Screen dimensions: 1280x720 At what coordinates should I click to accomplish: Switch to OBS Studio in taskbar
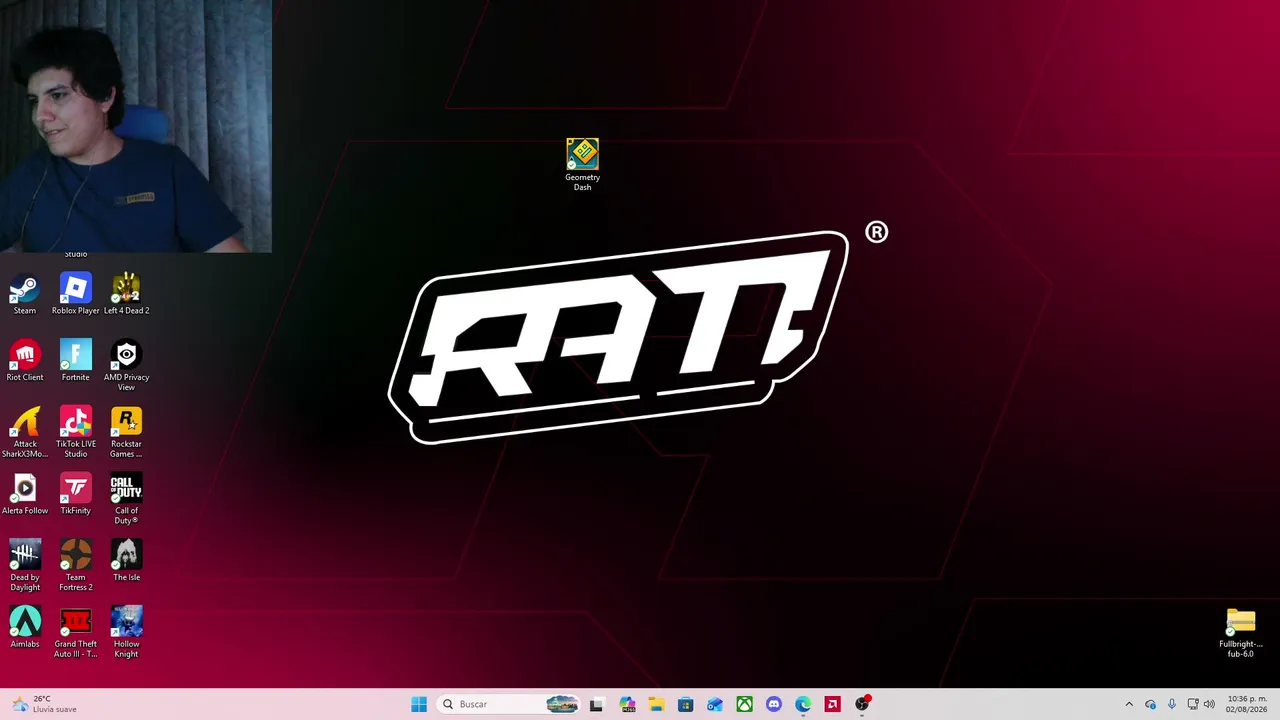pos(862,704)
